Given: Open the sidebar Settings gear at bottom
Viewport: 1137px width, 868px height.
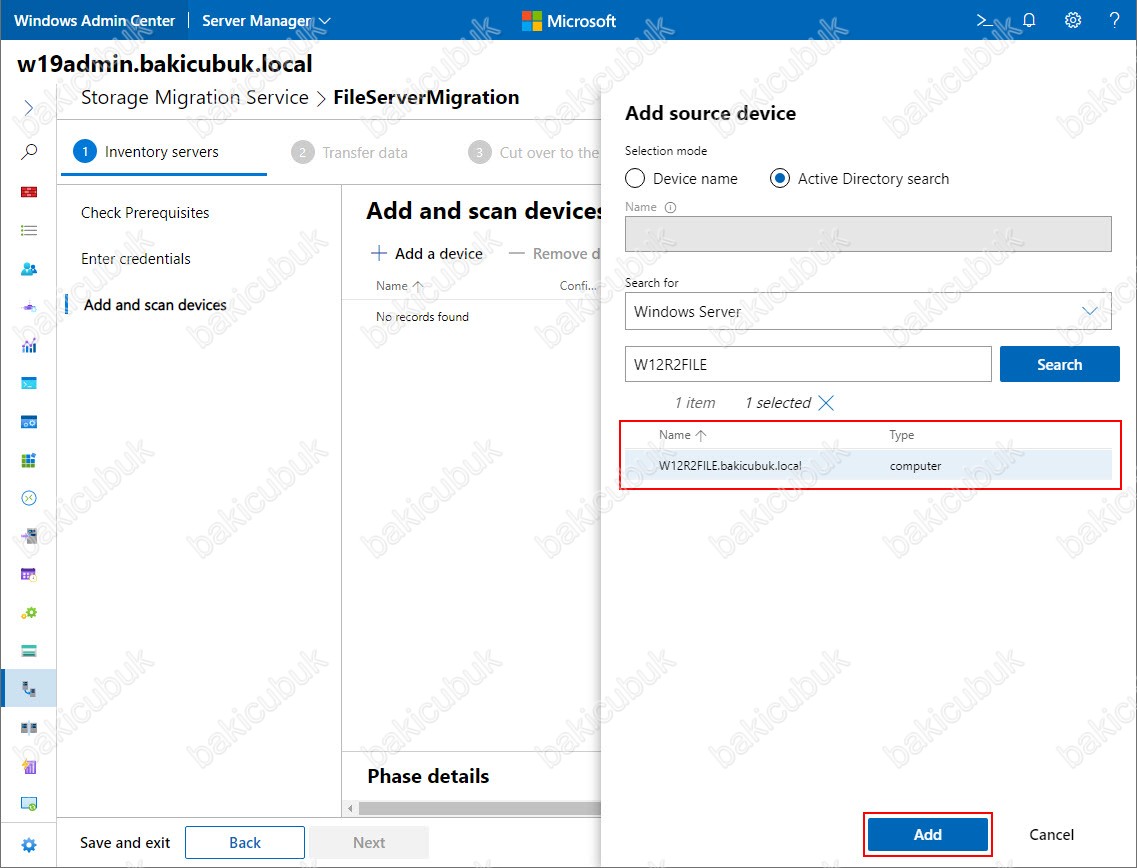Looking at the screenshot, I should pyautogui.click(x=29, y=845).
